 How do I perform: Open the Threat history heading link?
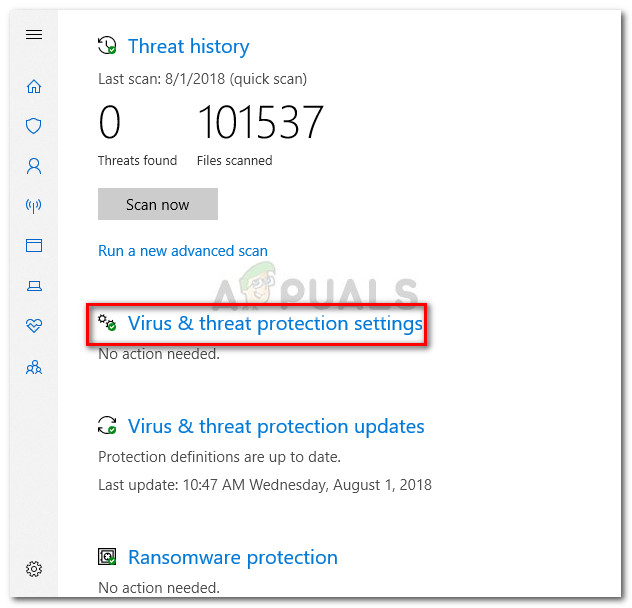pyautogui.click(x=188, y=47)
